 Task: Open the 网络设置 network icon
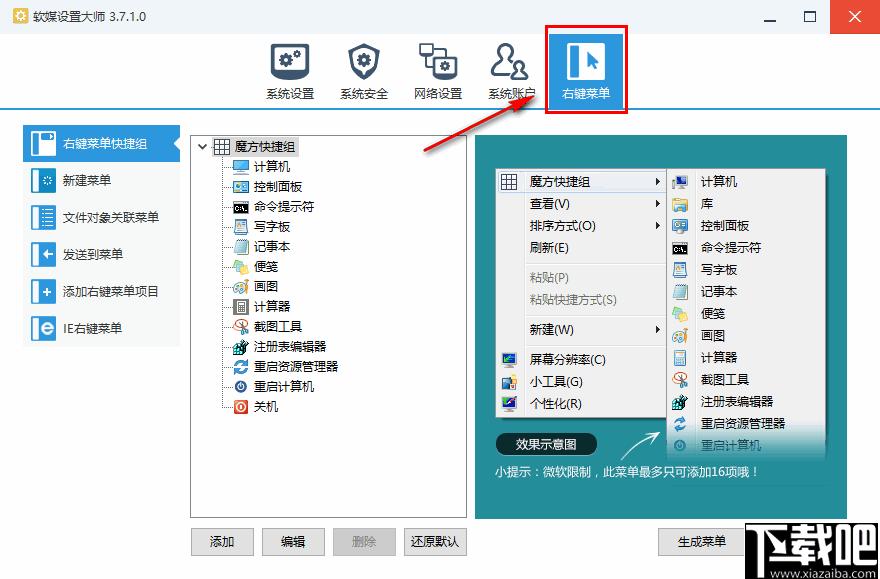click(438, 61)
